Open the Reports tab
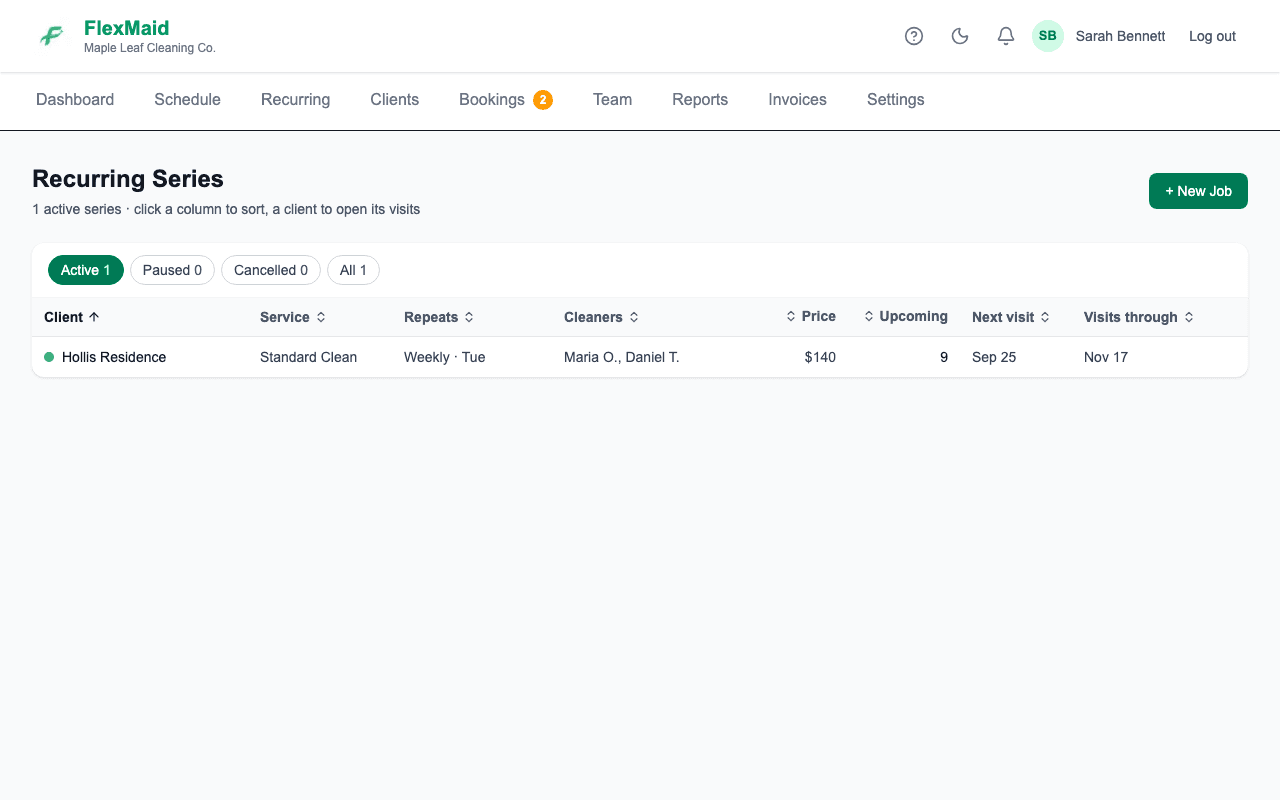The image size is (1280, 800). [x=700, y=100]
